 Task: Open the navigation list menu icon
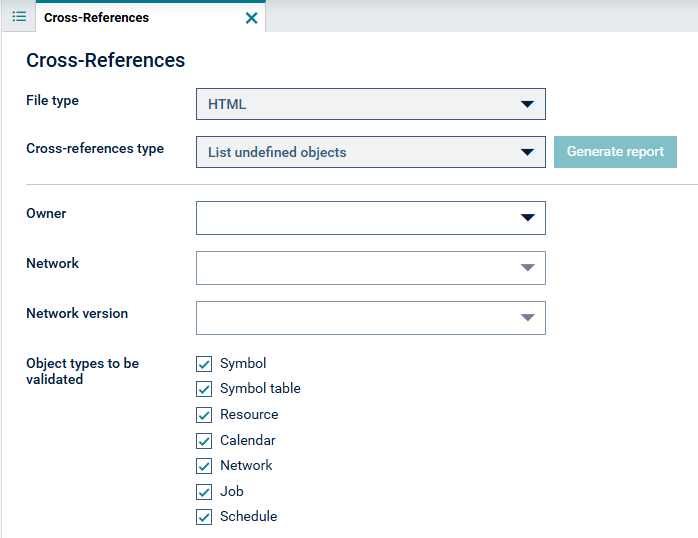click(19, 17)
